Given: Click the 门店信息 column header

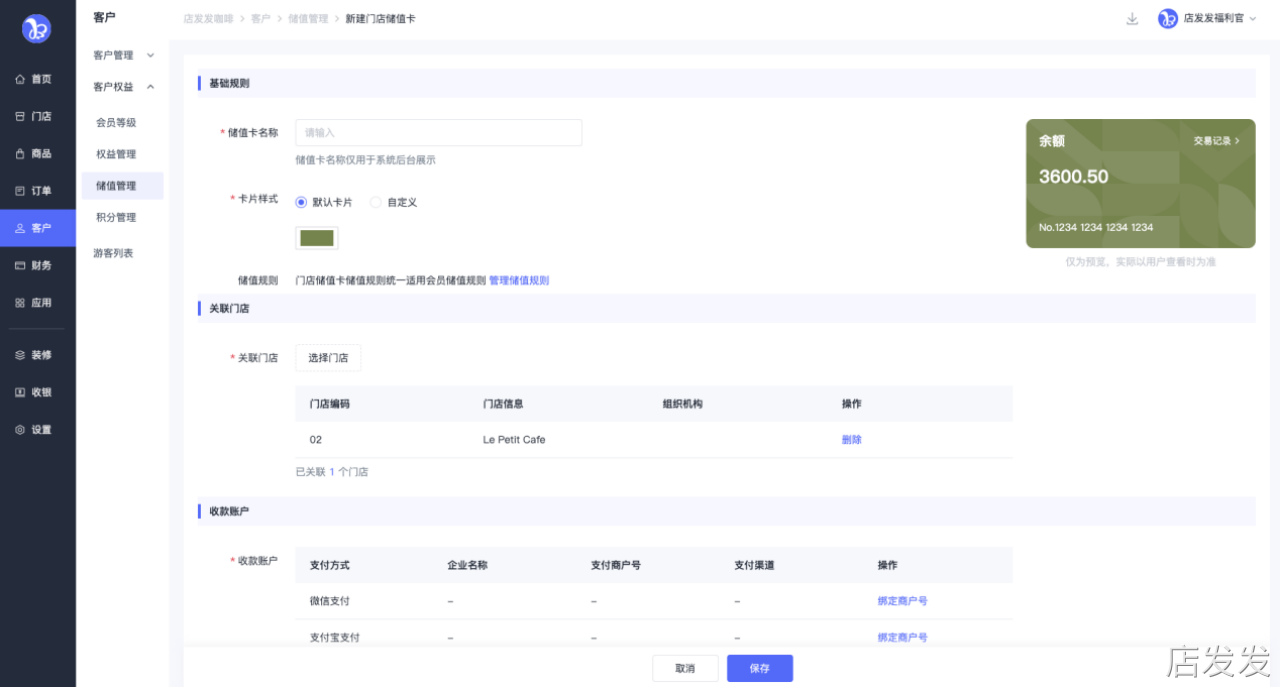Looking at the screenshot, I should pyautogui.click(x=503, y=404).
